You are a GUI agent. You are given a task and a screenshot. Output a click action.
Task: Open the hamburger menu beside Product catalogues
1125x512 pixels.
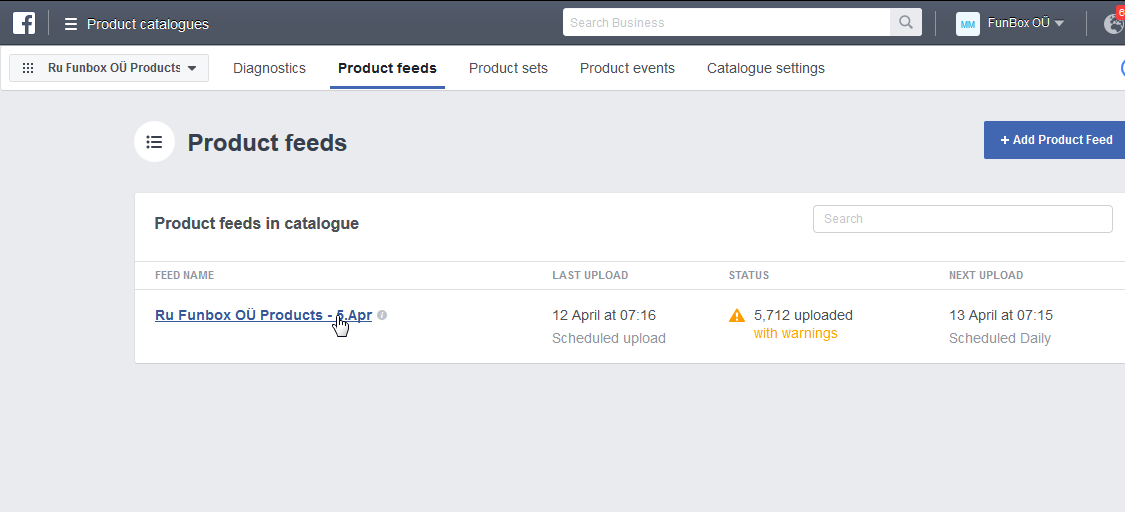coord(71,24)
